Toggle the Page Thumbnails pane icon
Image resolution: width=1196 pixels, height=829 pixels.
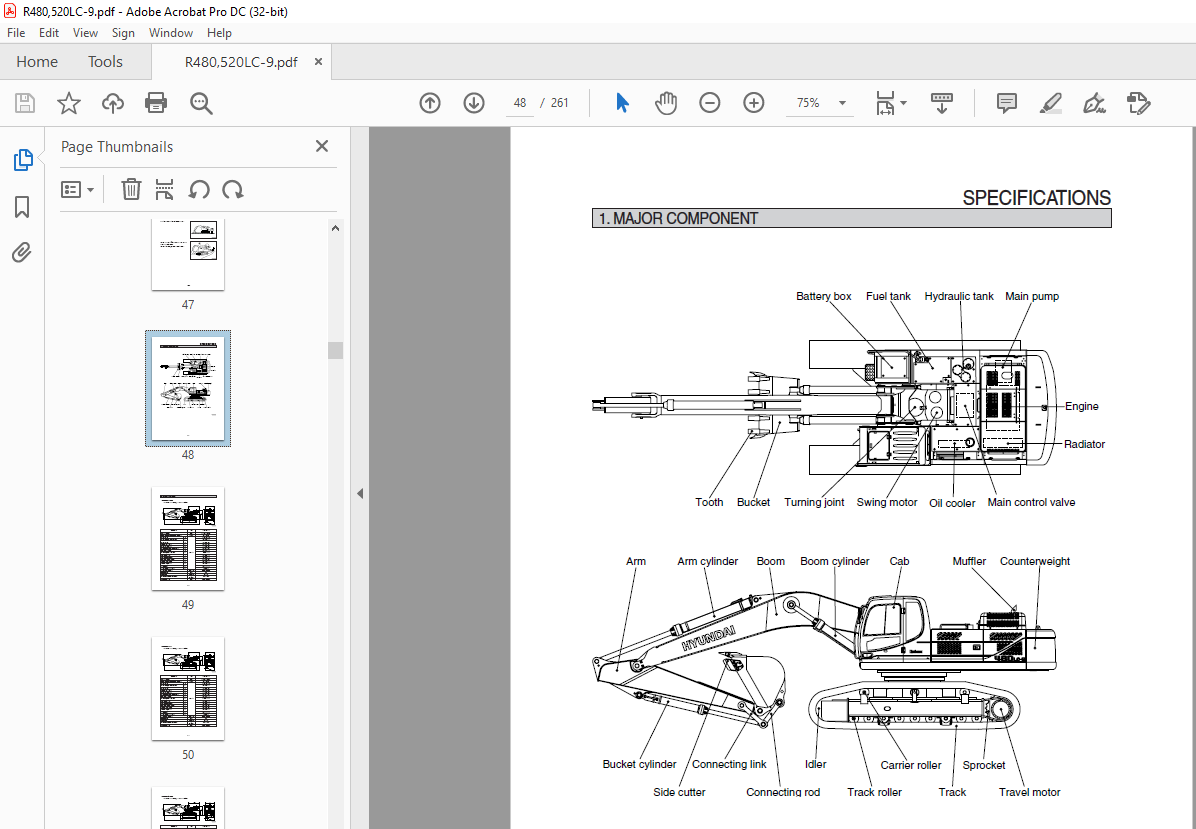point(23,160)
